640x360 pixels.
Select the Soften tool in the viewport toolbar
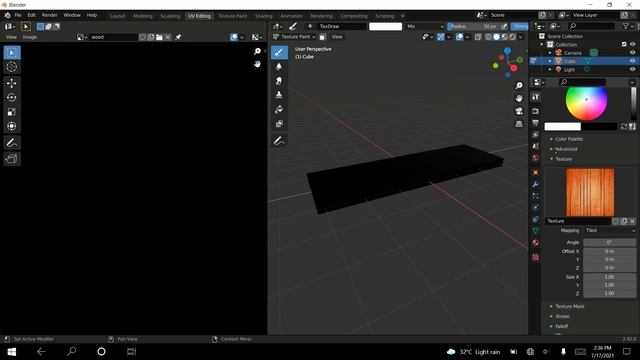[279, 67]
